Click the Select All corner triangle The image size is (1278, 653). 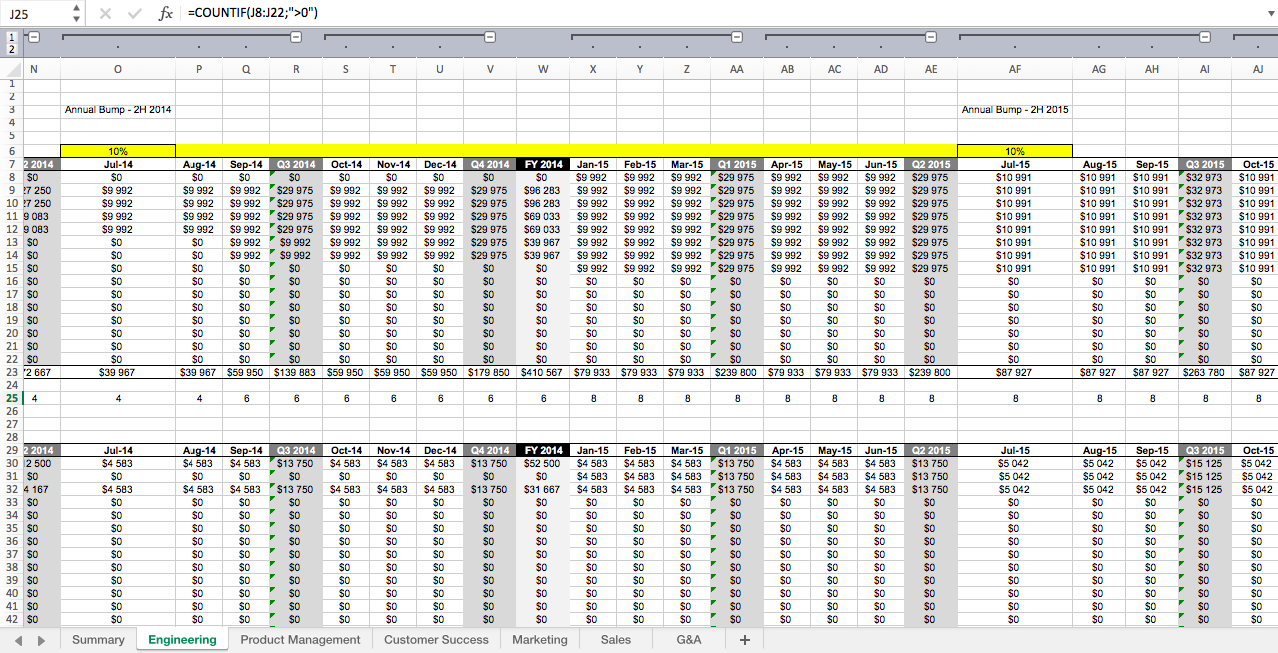coord(12,69)
